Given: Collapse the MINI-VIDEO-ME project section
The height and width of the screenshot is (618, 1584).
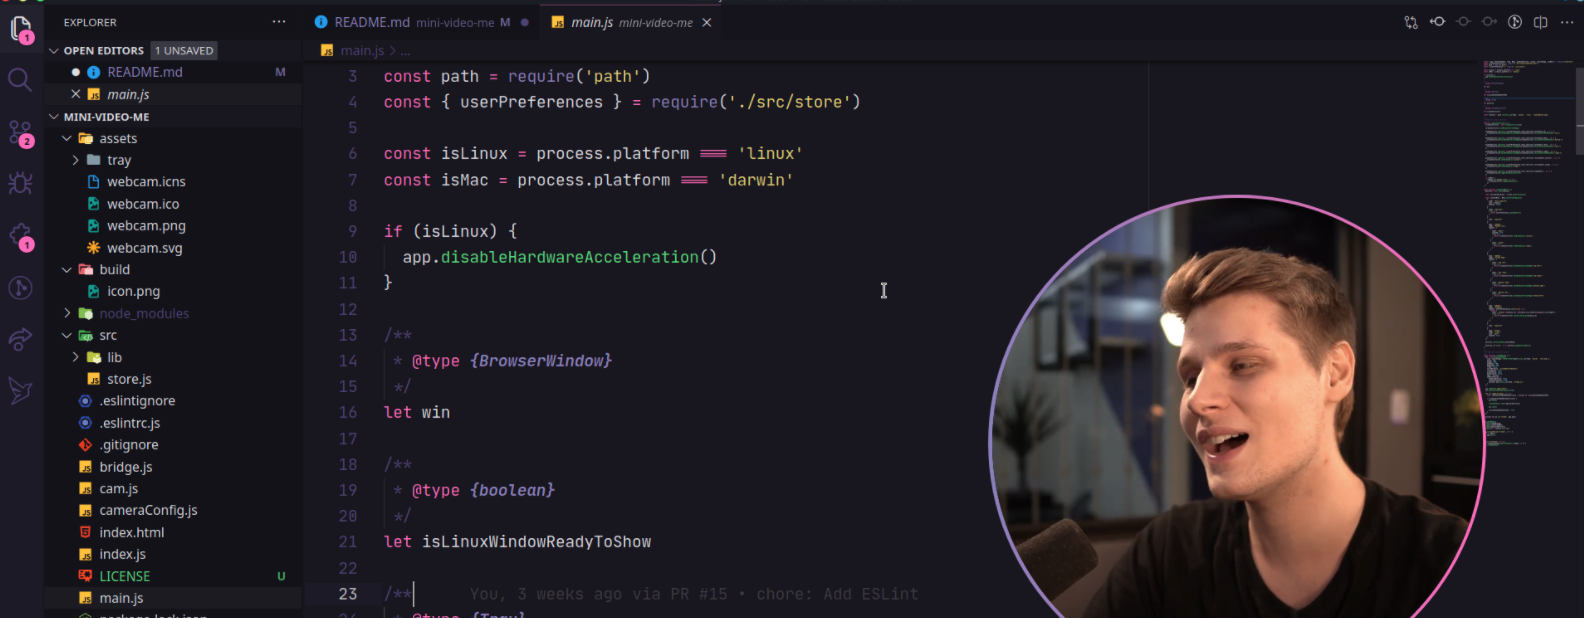Looking at the screenshot, I should (54, 117).
